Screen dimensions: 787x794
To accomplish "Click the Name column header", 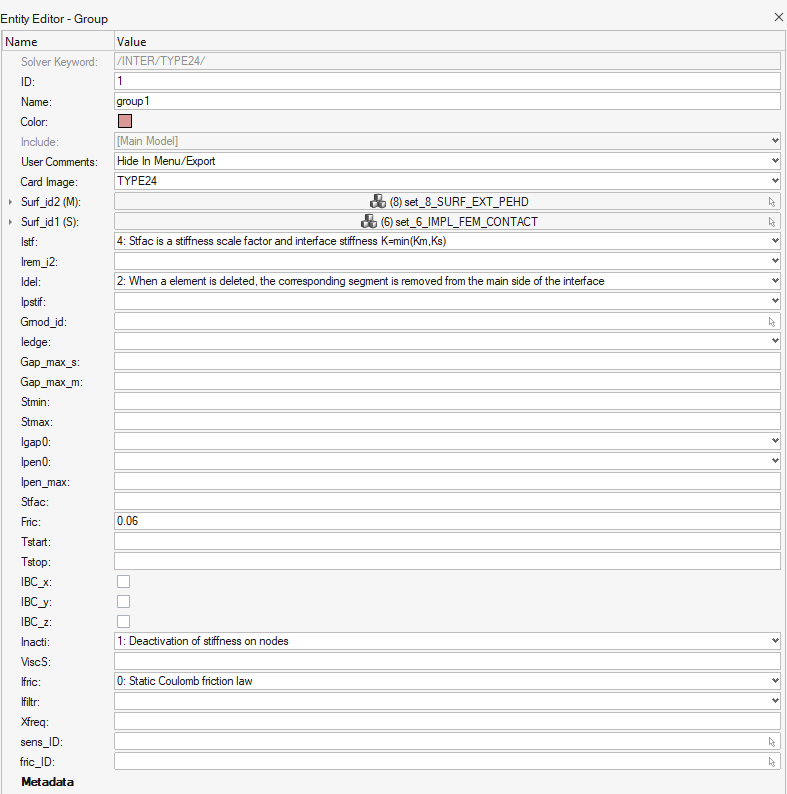I will (x=58, y=42).
